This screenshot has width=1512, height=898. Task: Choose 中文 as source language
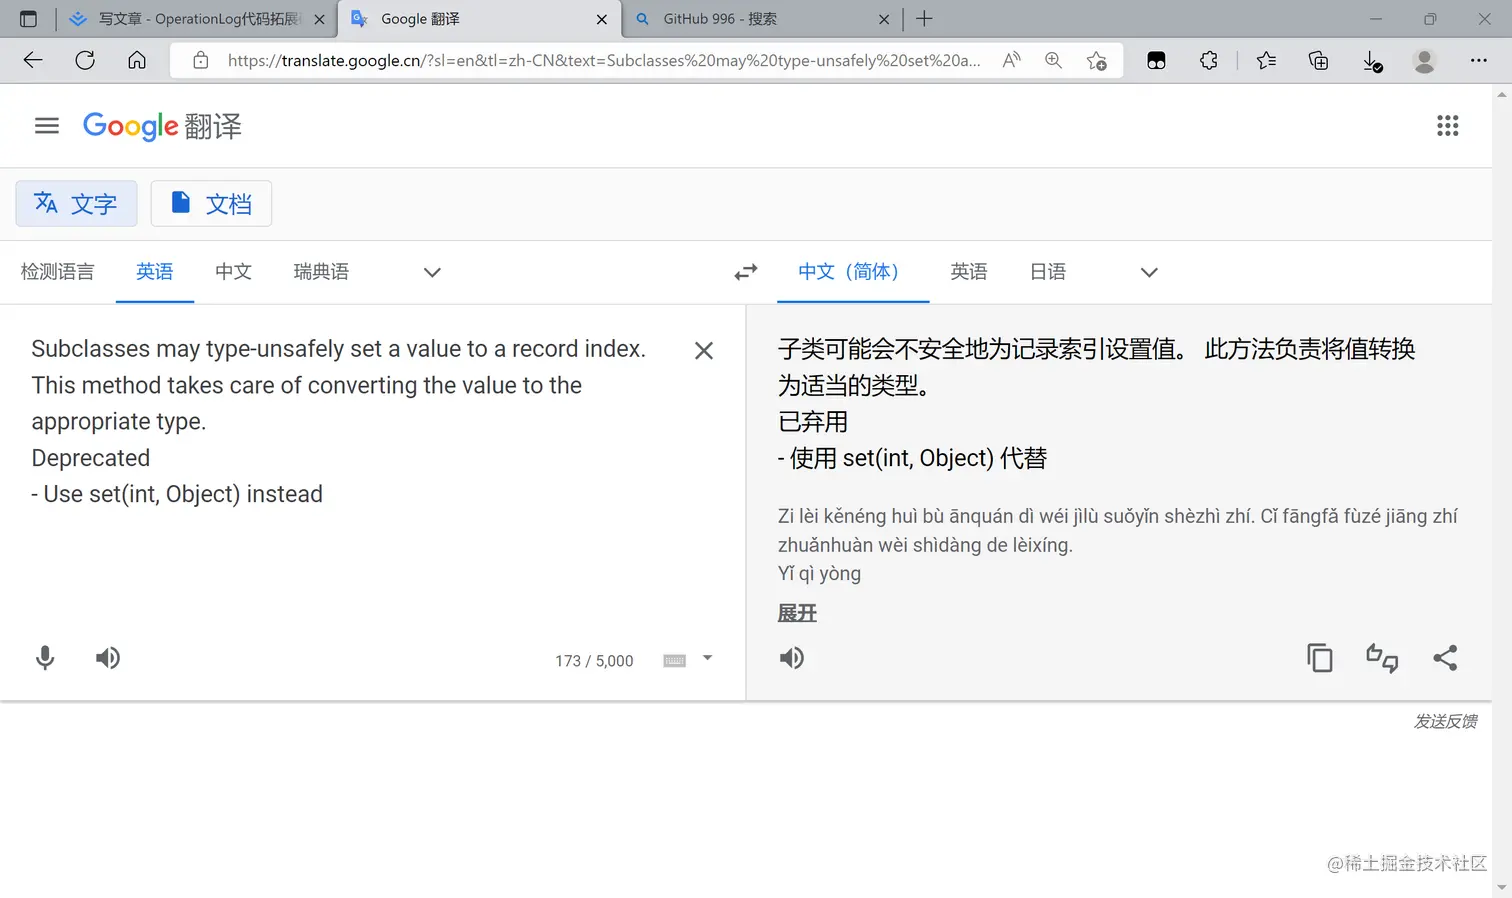click(233, 272)
